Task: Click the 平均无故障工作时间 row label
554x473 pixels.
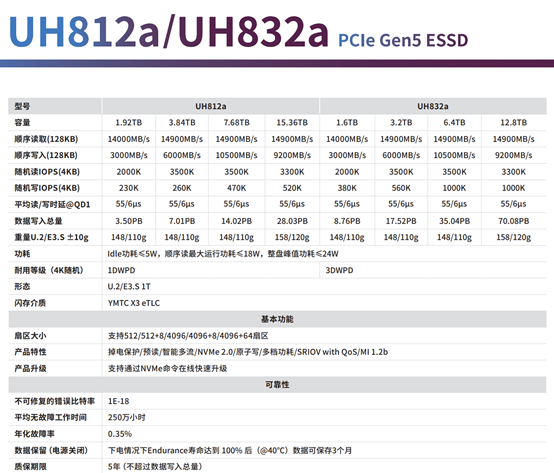Action: pos(51,418)
